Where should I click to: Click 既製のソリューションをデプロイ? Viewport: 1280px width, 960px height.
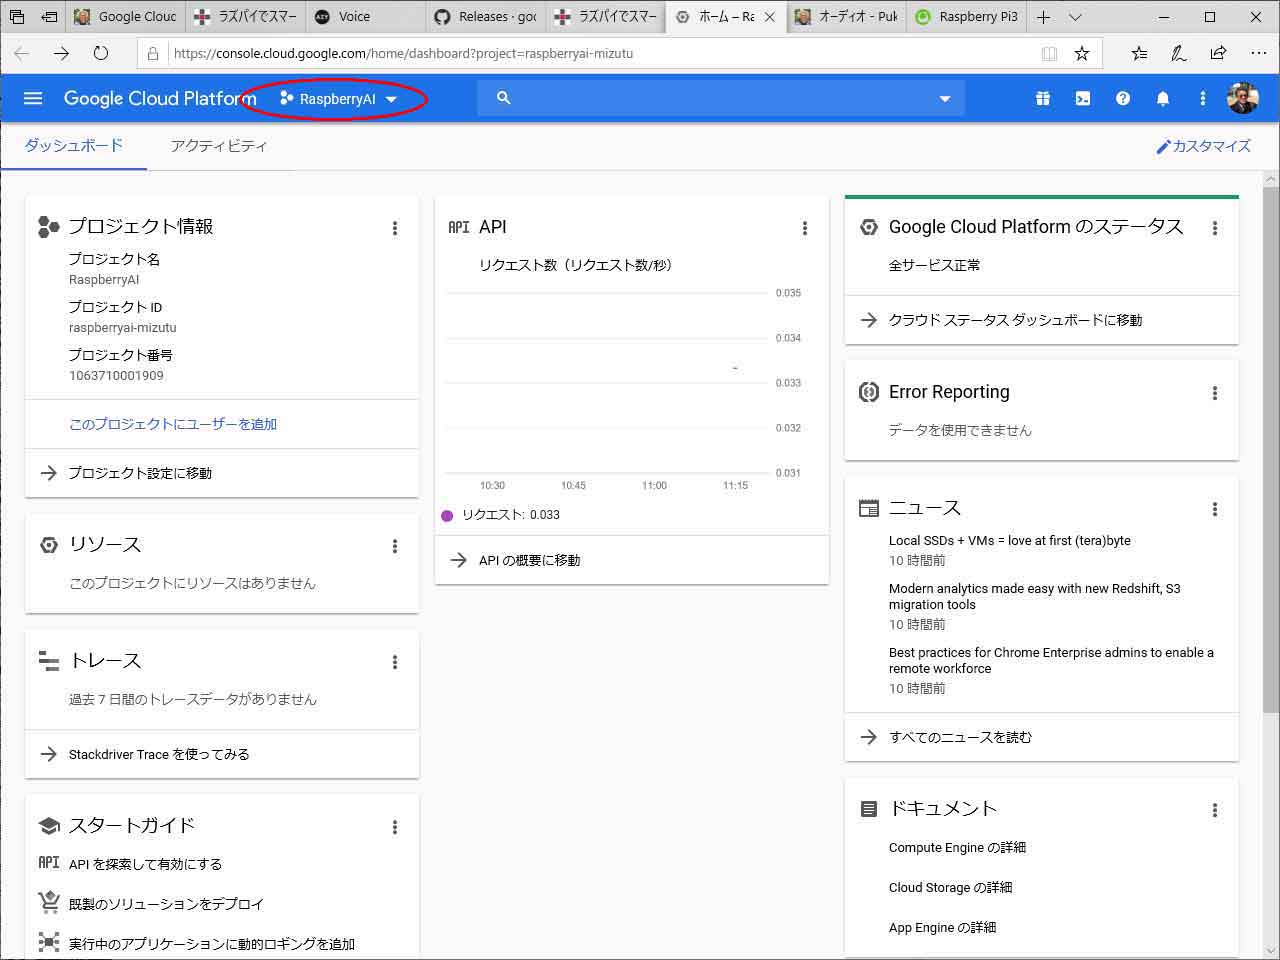[166, 904]
